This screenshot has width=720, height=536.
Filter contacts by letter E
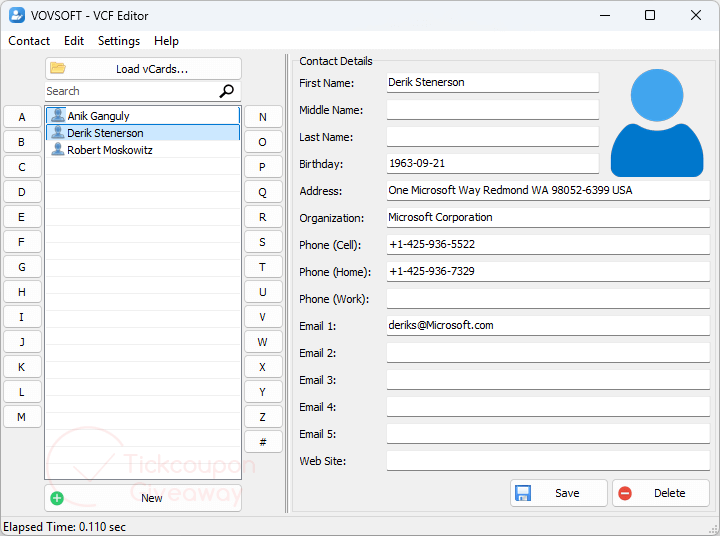(22, 217)
